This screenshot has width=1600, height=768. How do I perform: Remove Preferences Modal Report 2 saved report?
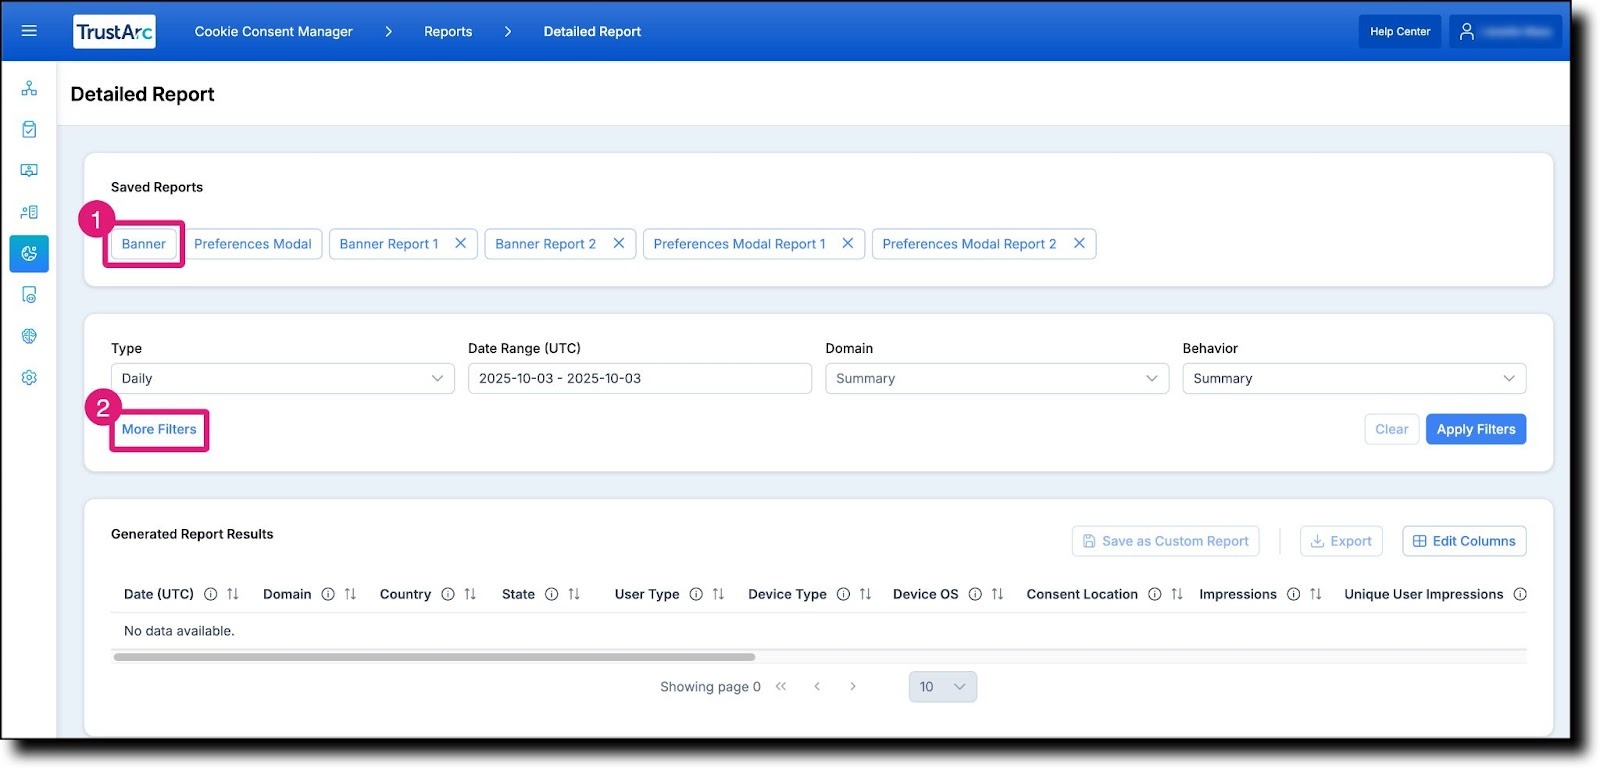1079,243
